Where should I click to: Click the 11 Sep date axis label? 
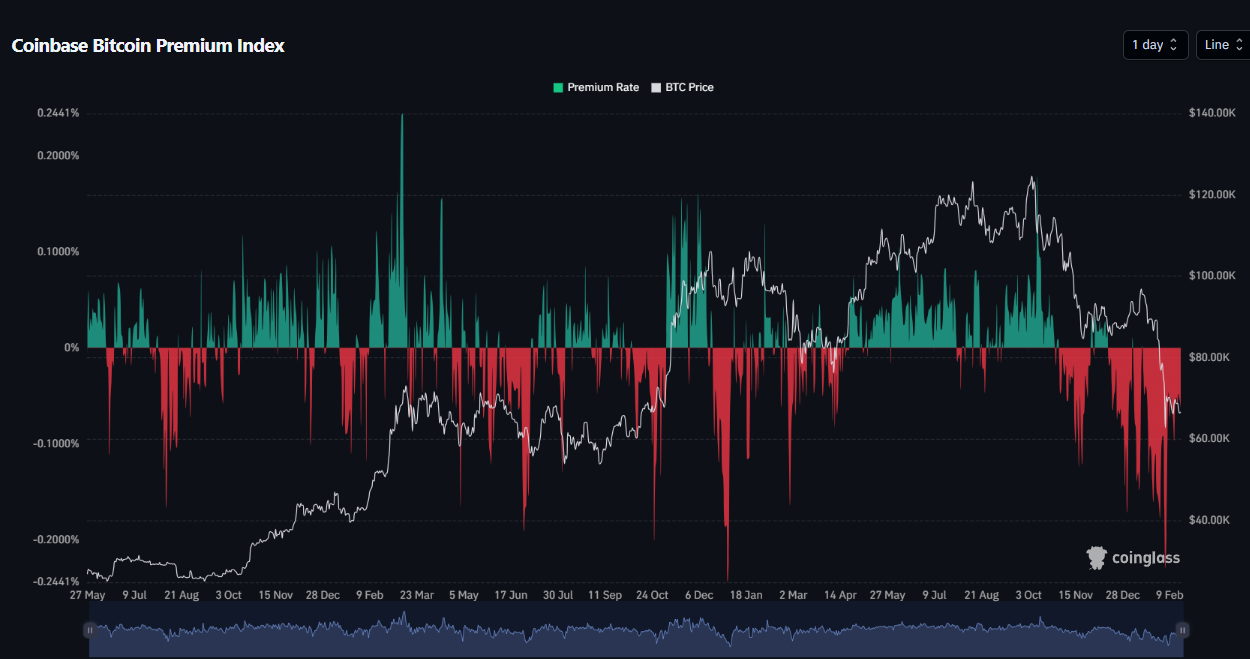click(x=604, y=595)
